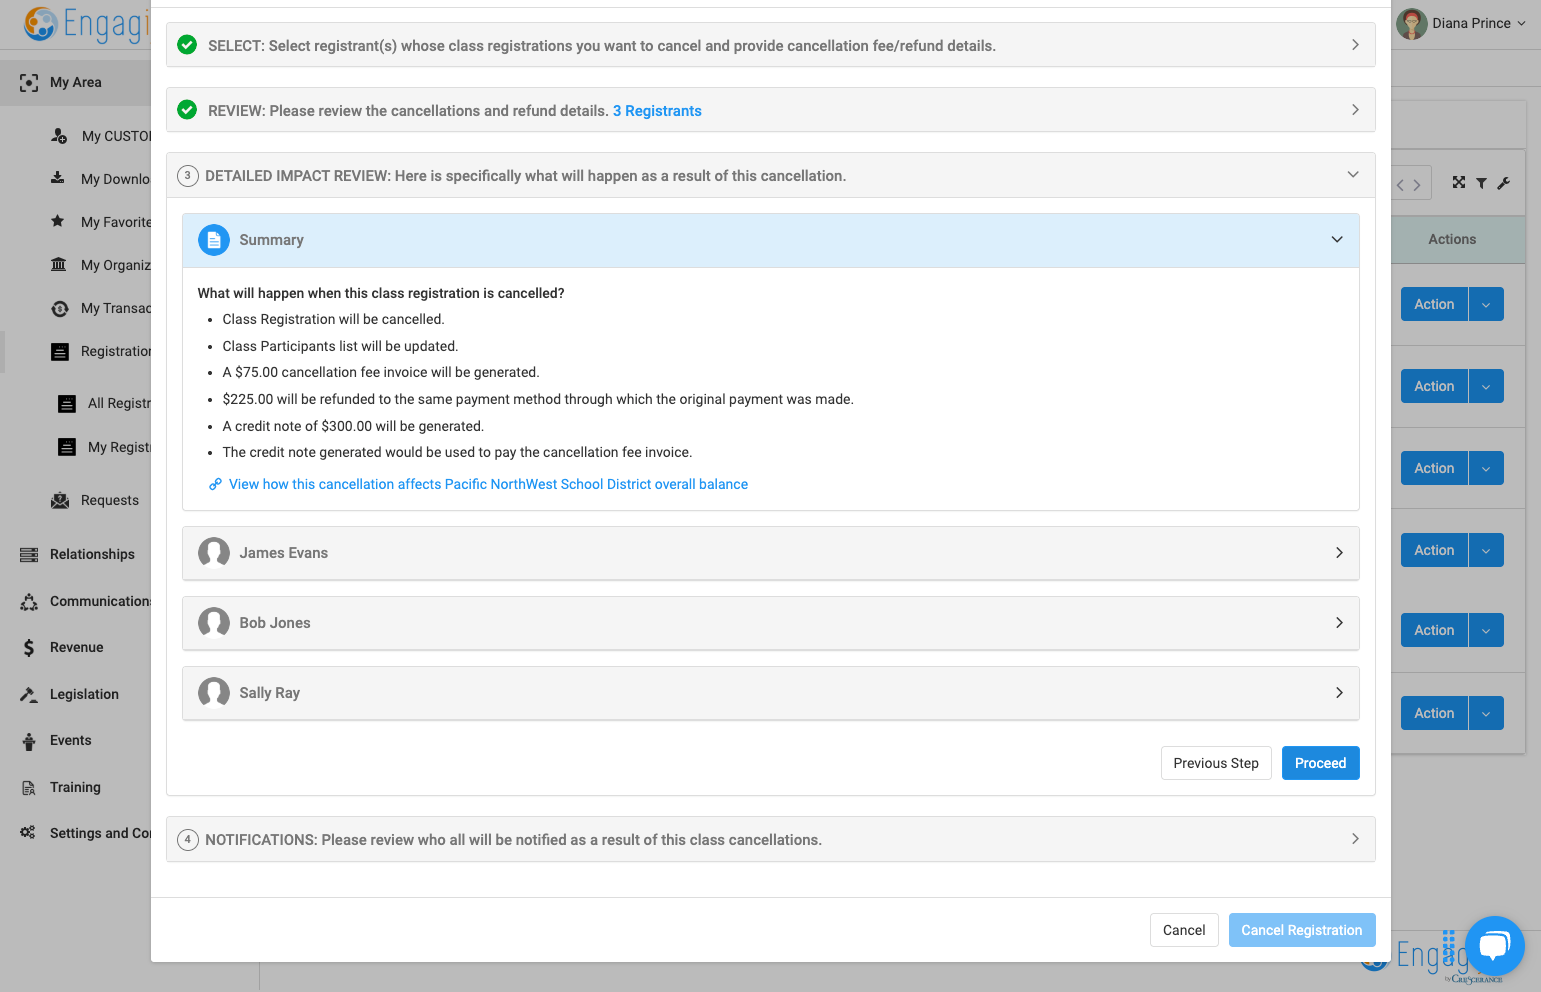The width and height of the screenshot is (1541, 992).
Task: Open the chat support bubble
Action: [x=1495, y=946]
